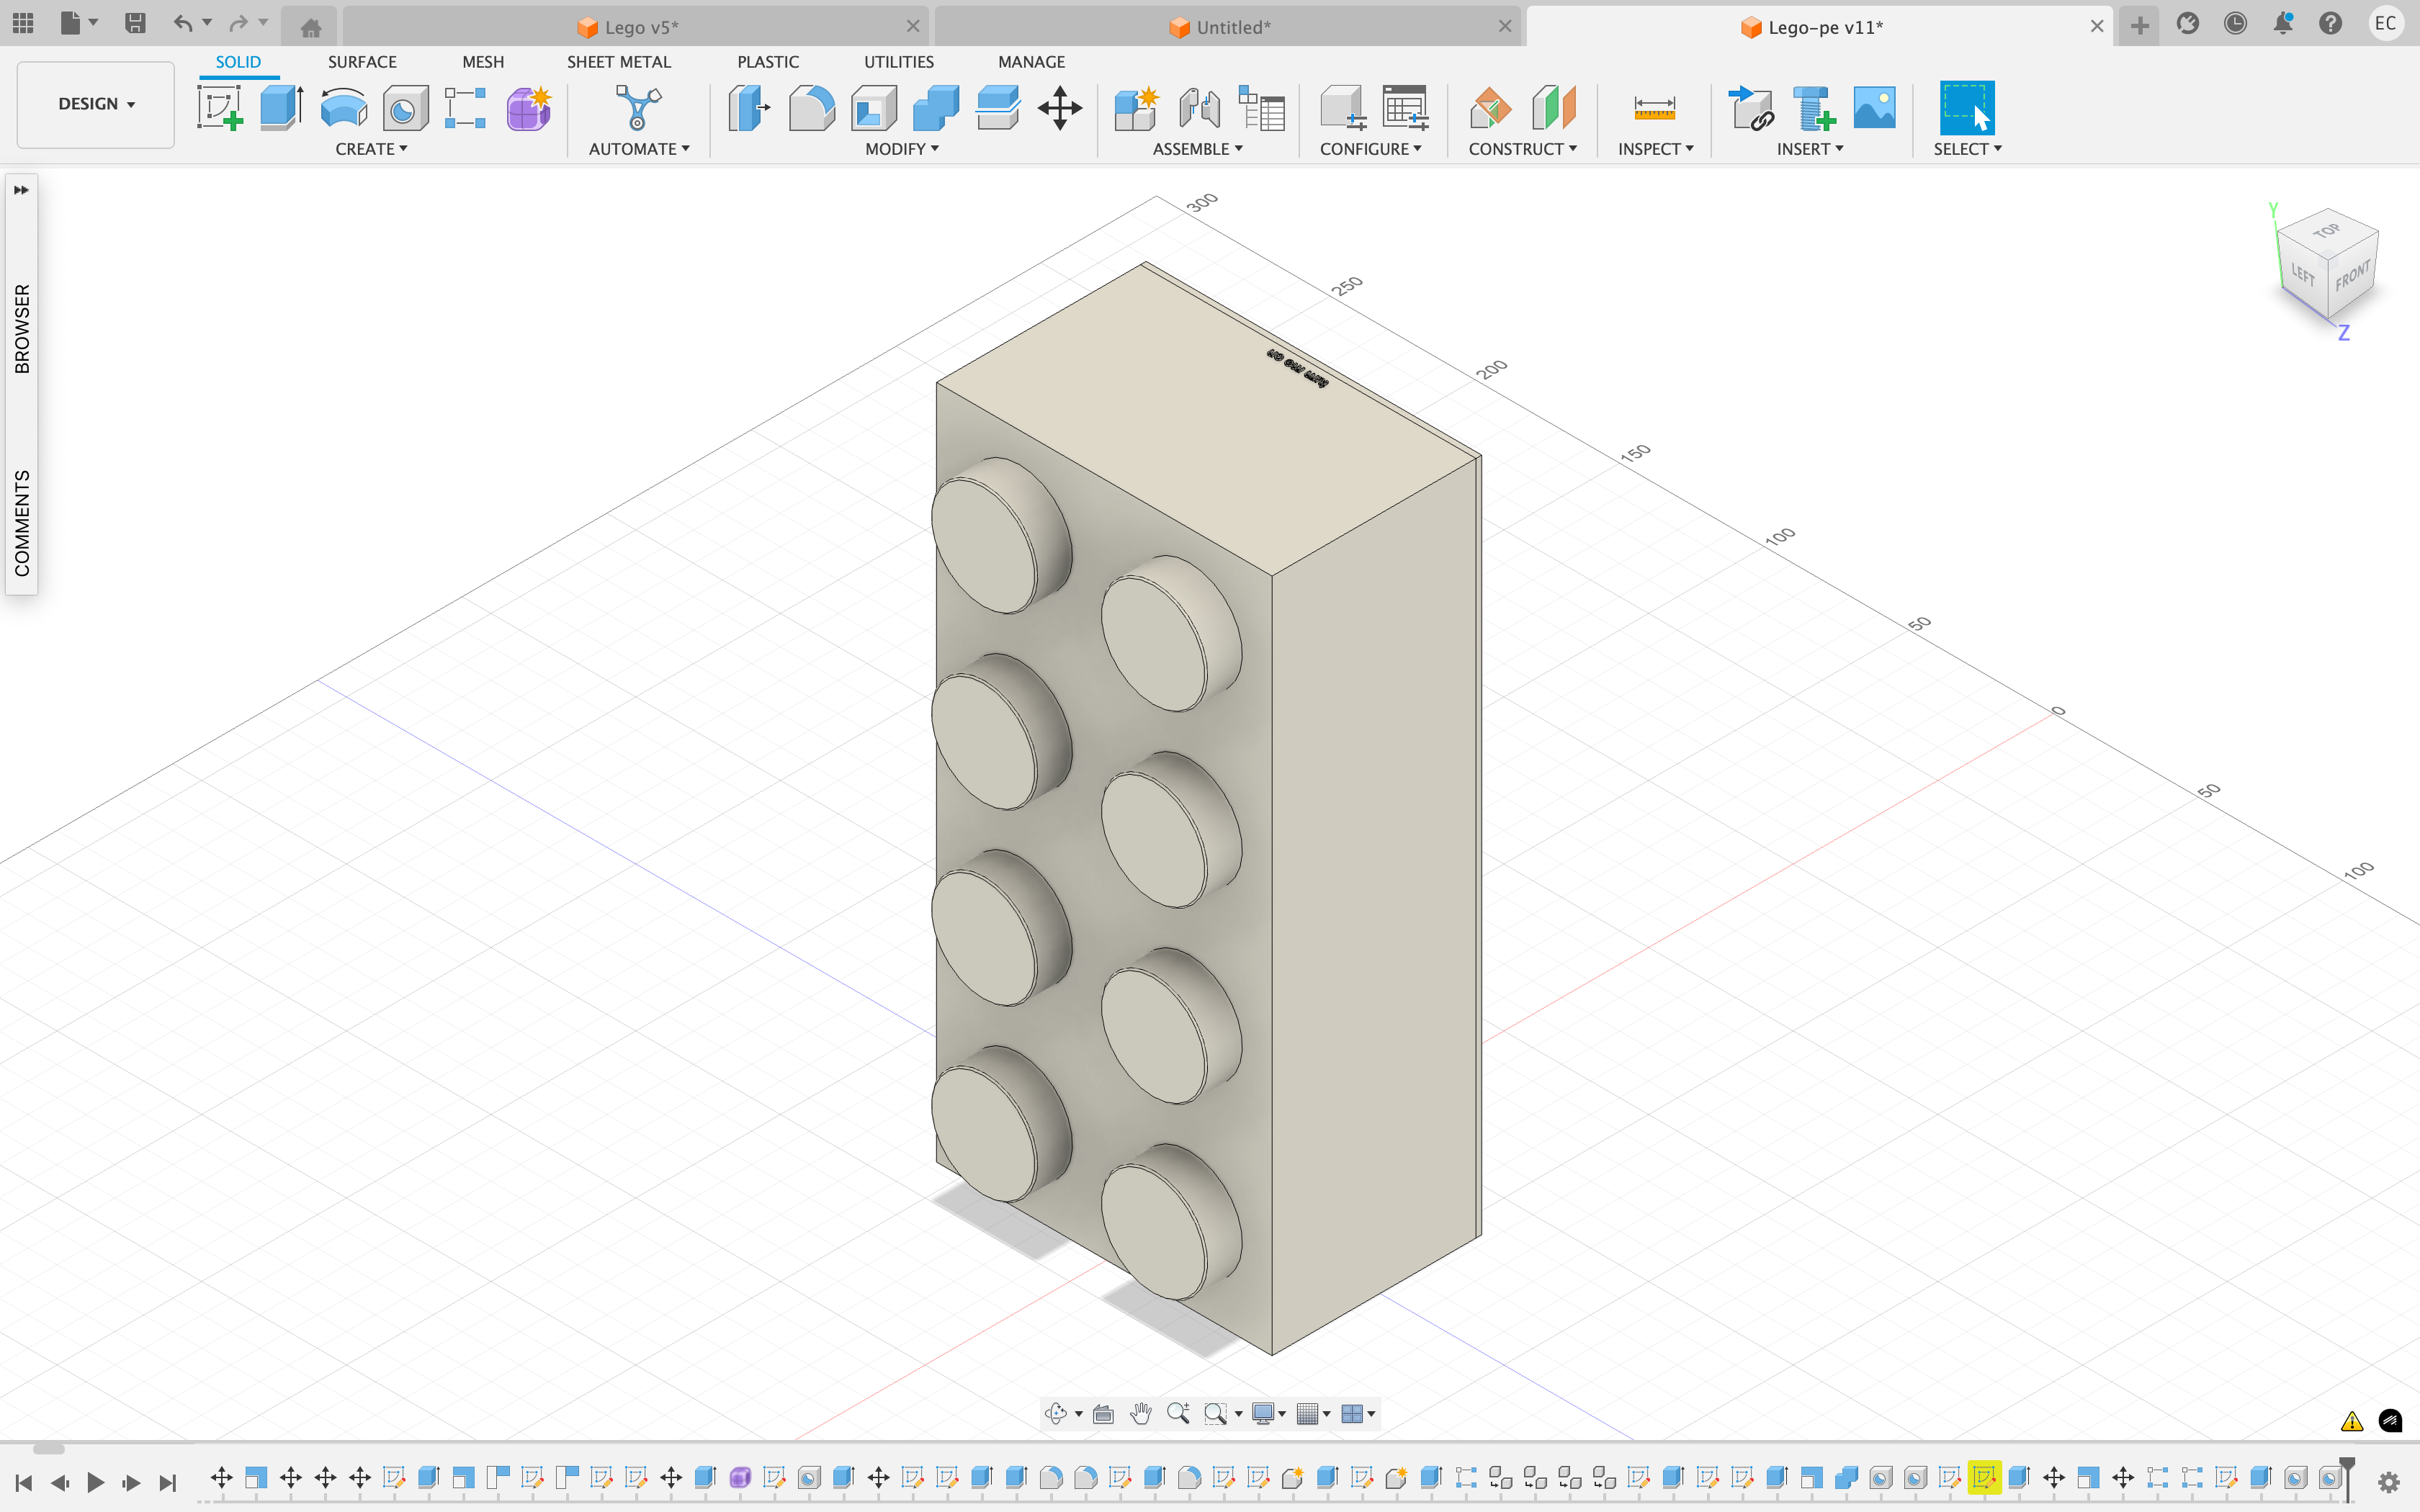The width and height of the screenshot is (2420, 1512).
Task: Open the CREATE dropdown menu
Action: [x=371, y=149]
